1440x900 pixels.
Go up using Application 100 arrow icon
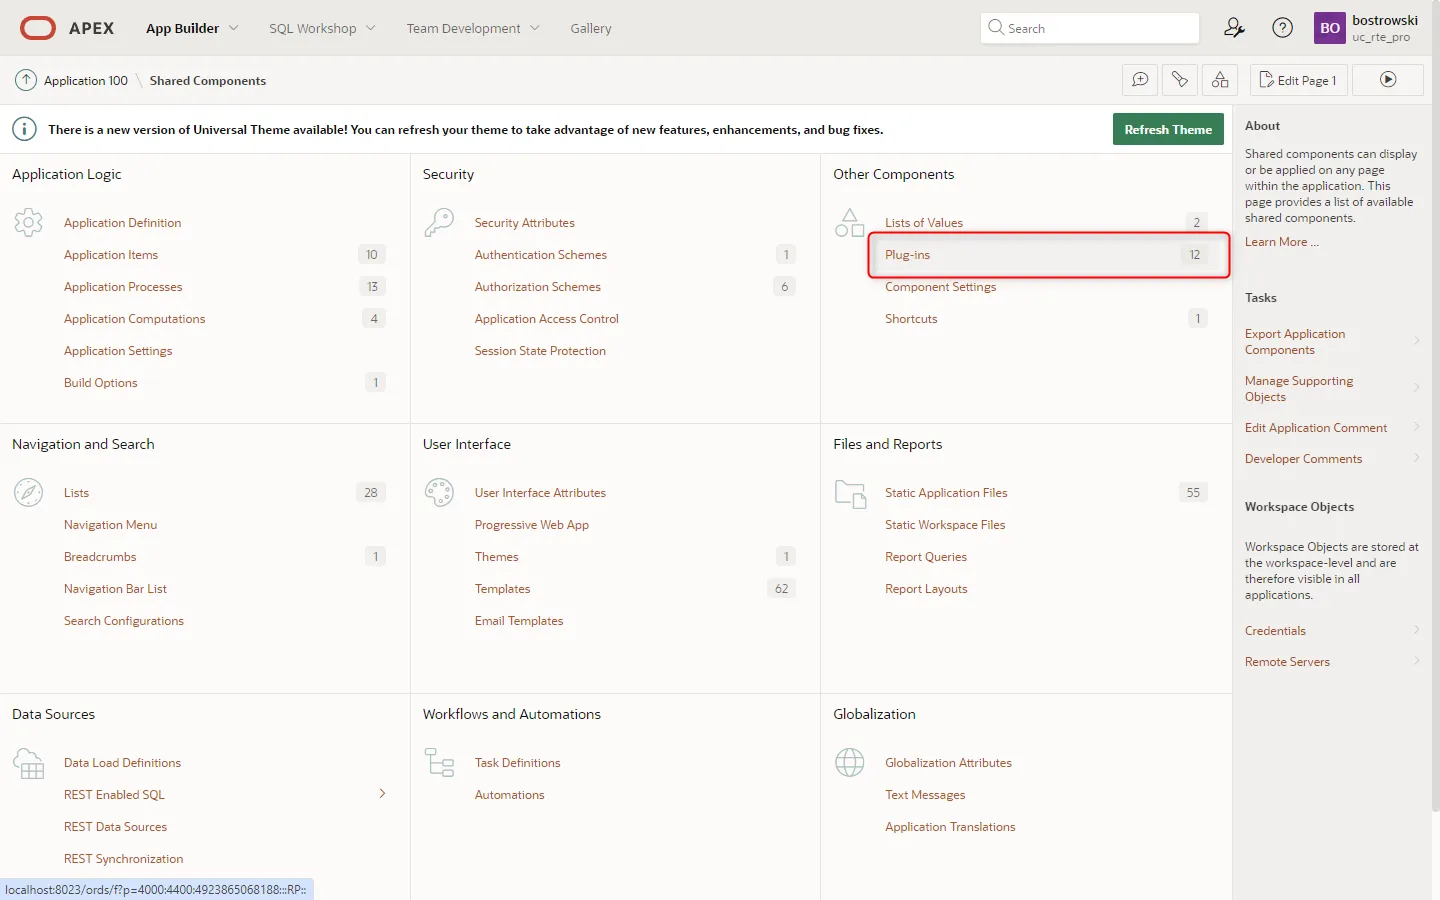(26, 80)
